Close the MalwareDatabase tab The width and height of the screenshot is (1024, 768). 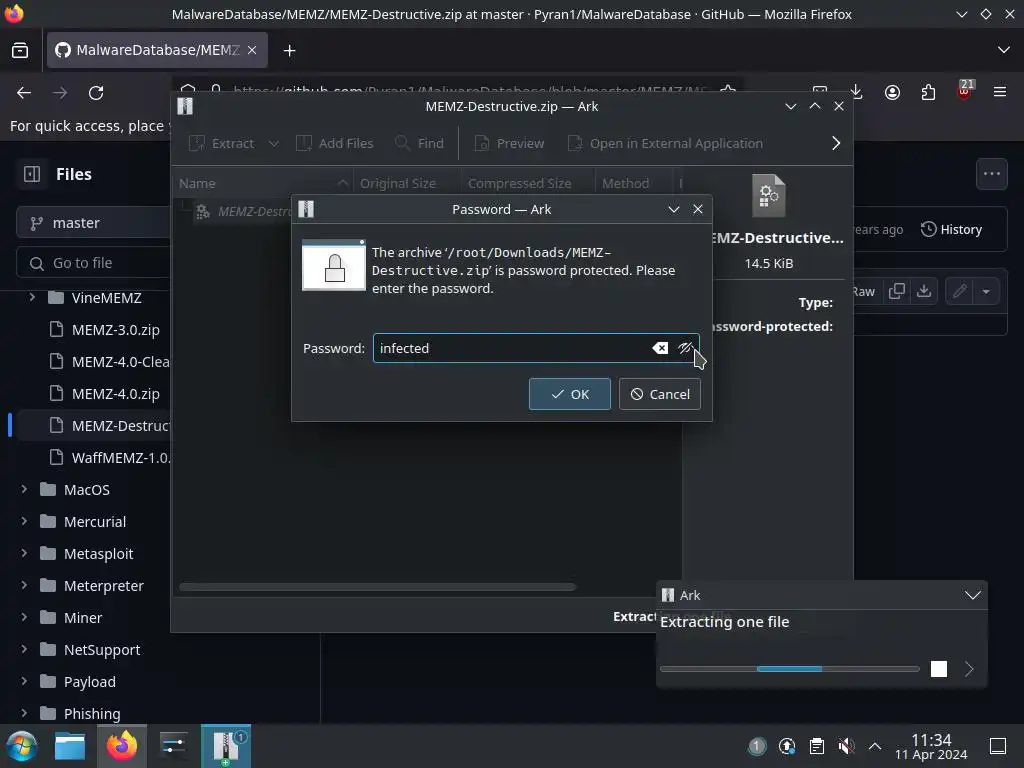(252, 50)
